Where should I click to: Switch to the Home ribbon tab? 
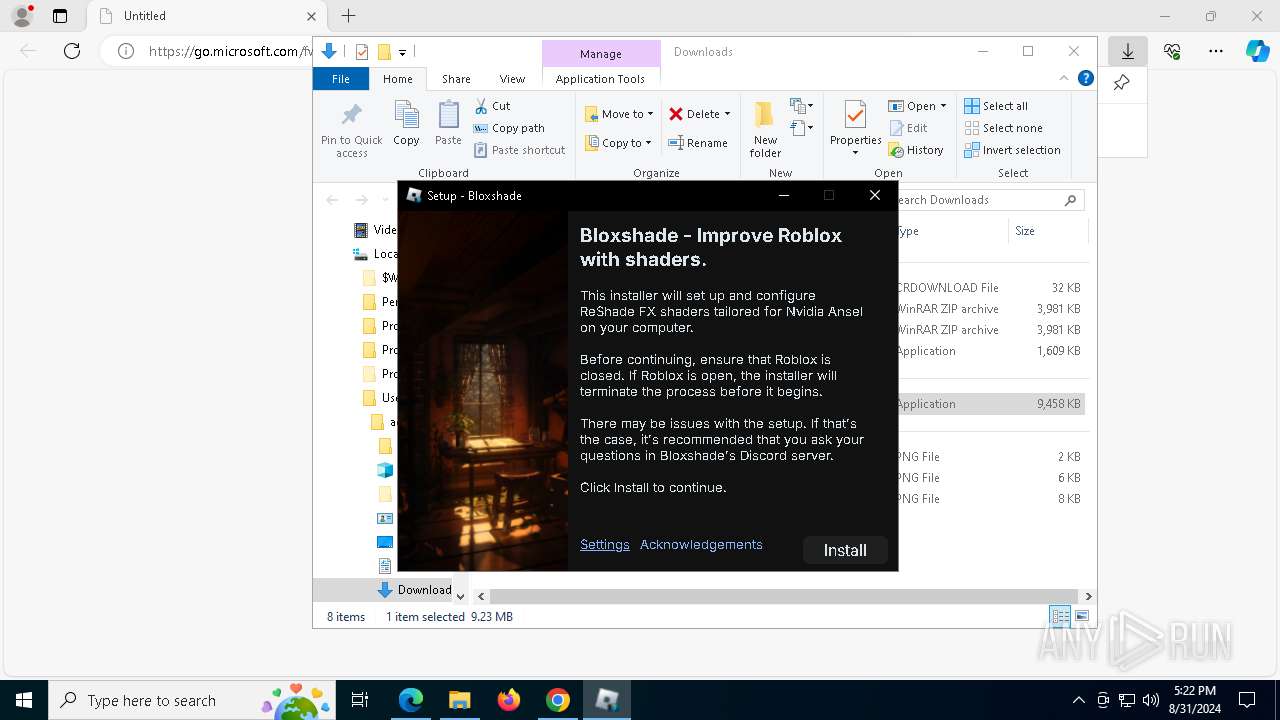click(397, 79)
